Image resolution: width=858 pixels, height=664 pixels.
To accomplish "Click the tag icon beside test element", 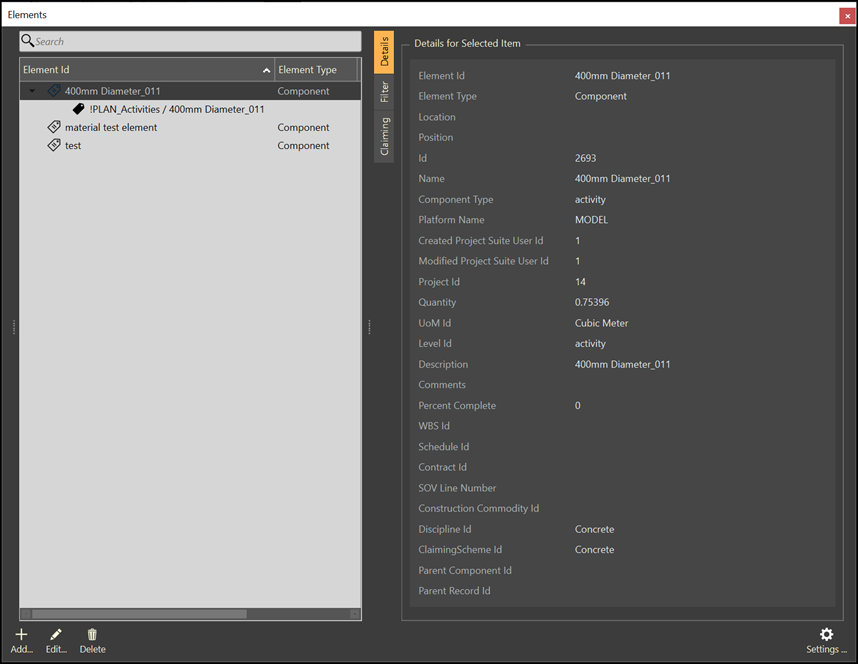I will point(54,145).
